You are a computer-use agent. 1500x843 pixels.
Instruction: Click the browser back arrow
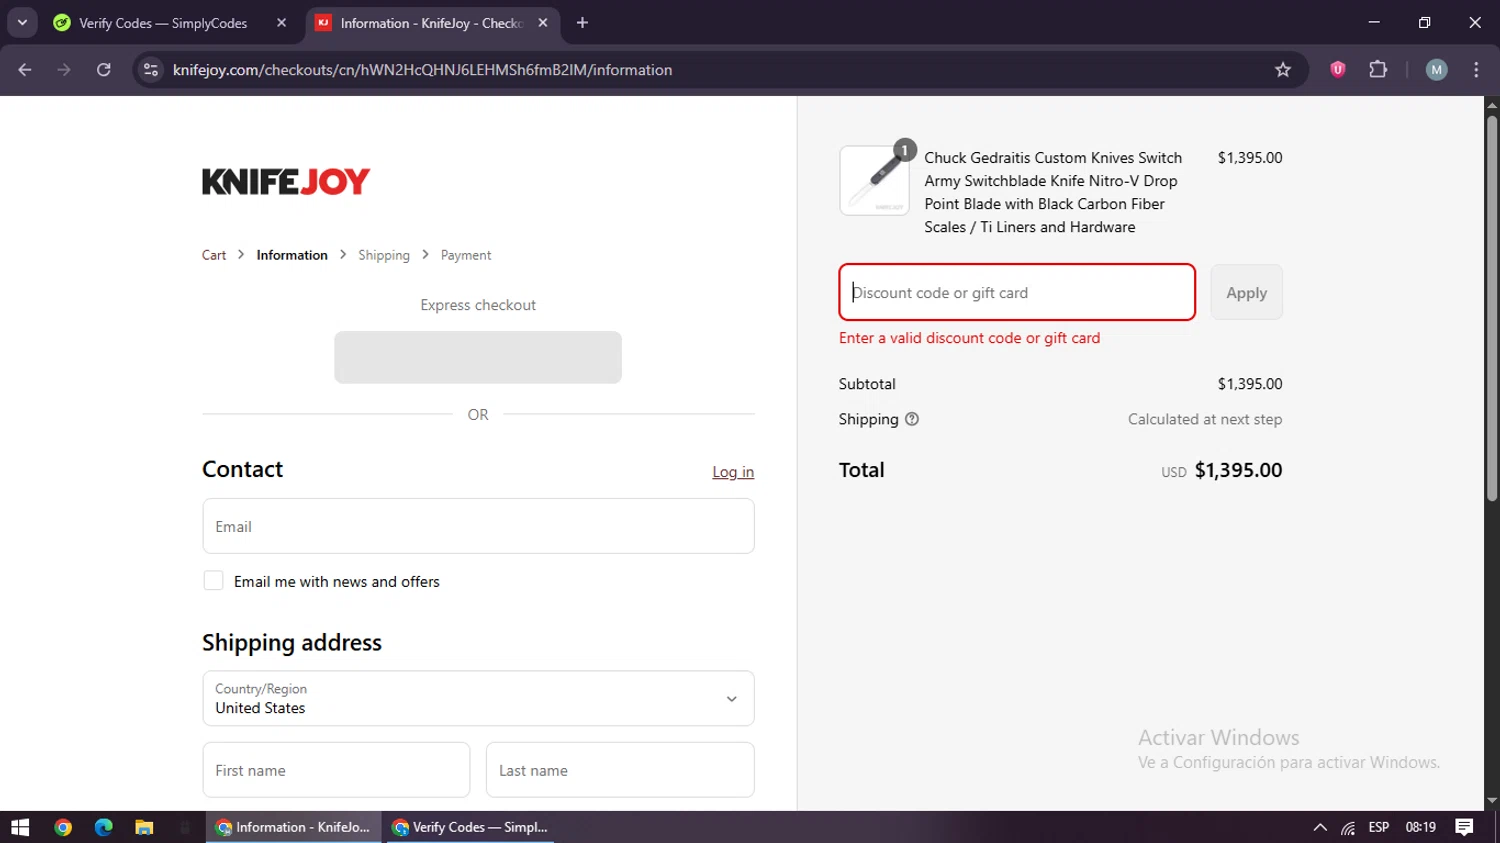(25, 70)
